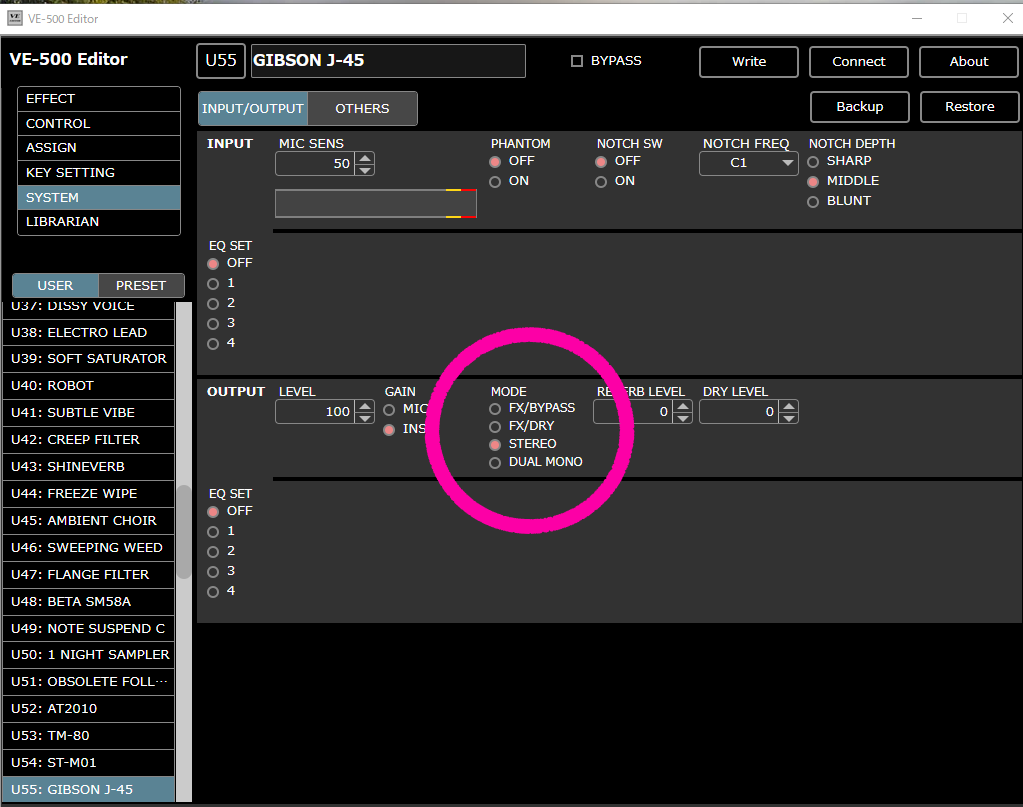
Task: Select output EQ SET option 4
Action: (213, 592)
